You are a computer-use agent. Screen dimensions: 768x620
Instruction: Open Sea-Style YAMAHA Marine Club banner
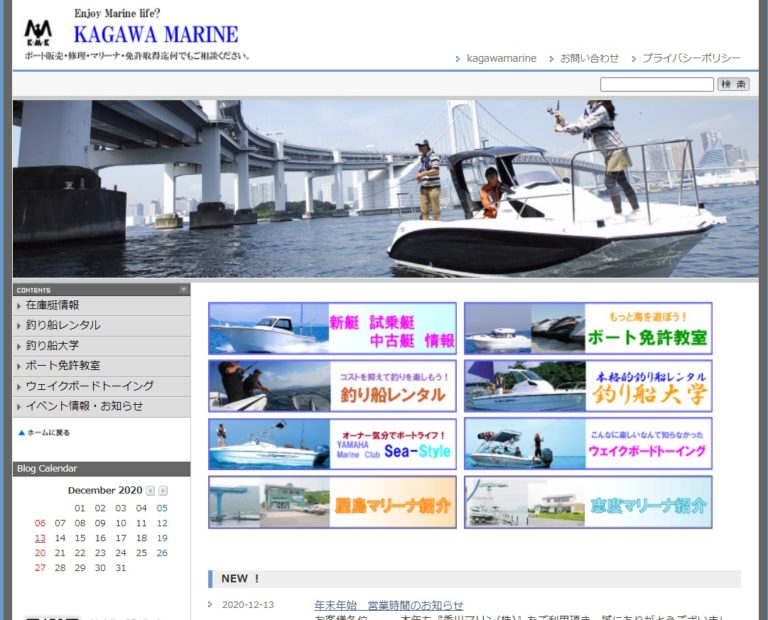tap(333, 444)
